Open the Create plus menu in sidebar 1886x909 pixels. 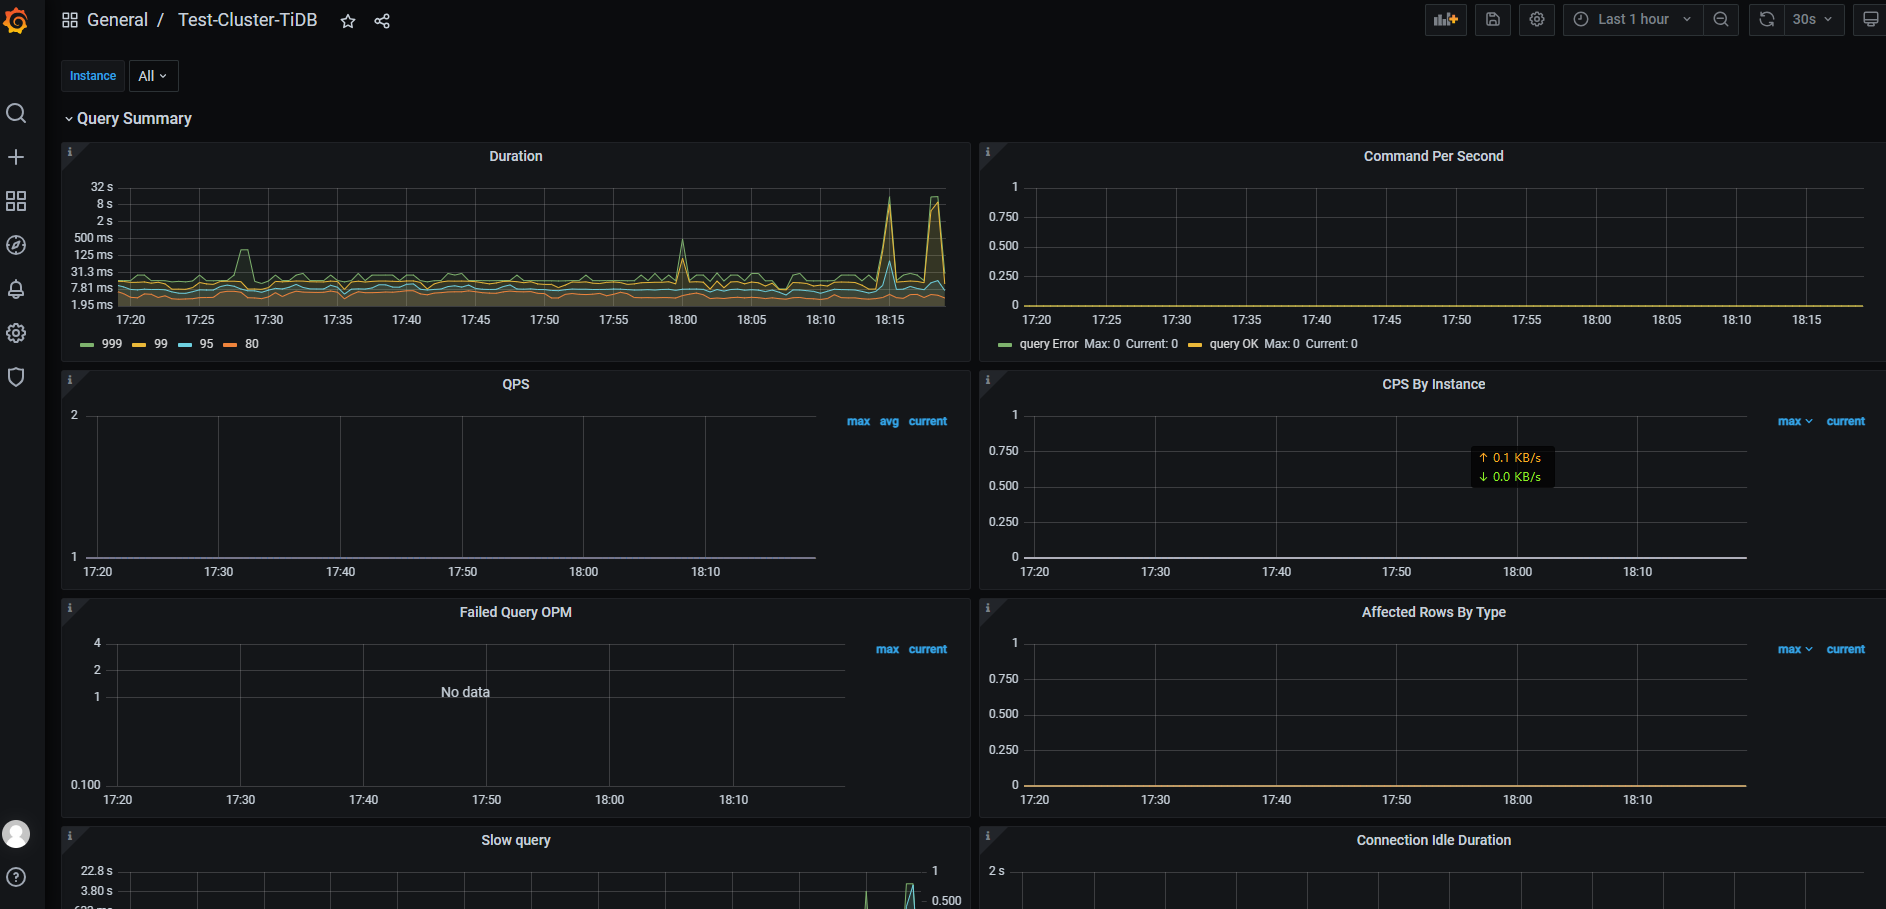click(x=16, y=157)
